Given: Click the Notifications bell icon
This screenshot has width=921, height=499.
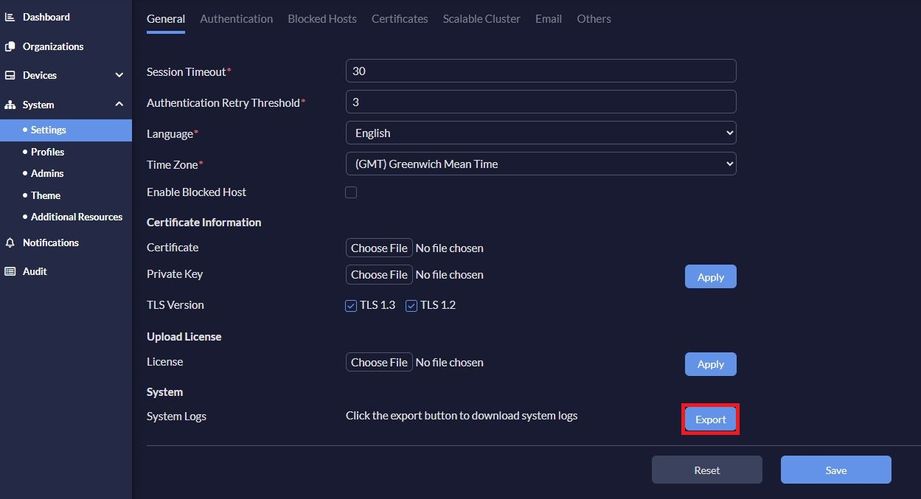Looking at the screenshot, I should (9, 242).
